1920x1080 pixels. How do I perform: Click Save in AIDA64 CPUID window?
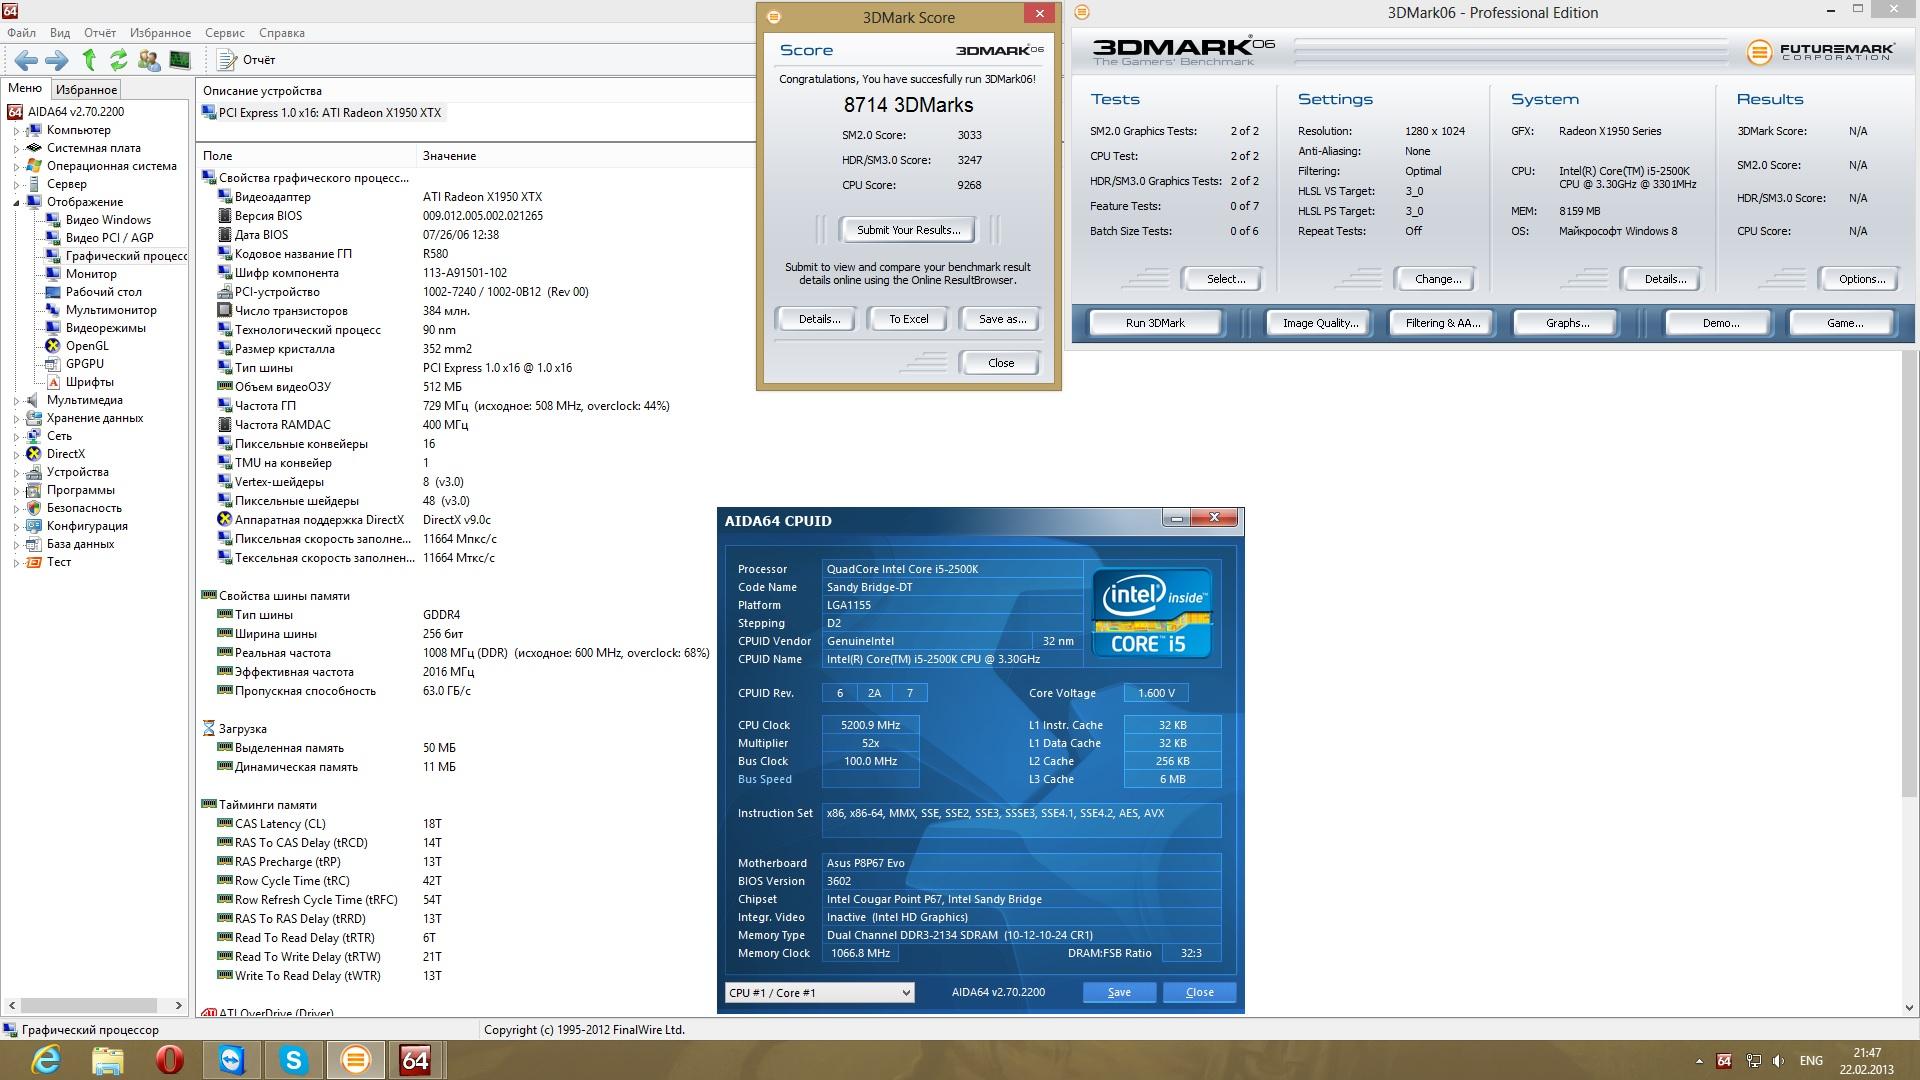pos(1119,992)
